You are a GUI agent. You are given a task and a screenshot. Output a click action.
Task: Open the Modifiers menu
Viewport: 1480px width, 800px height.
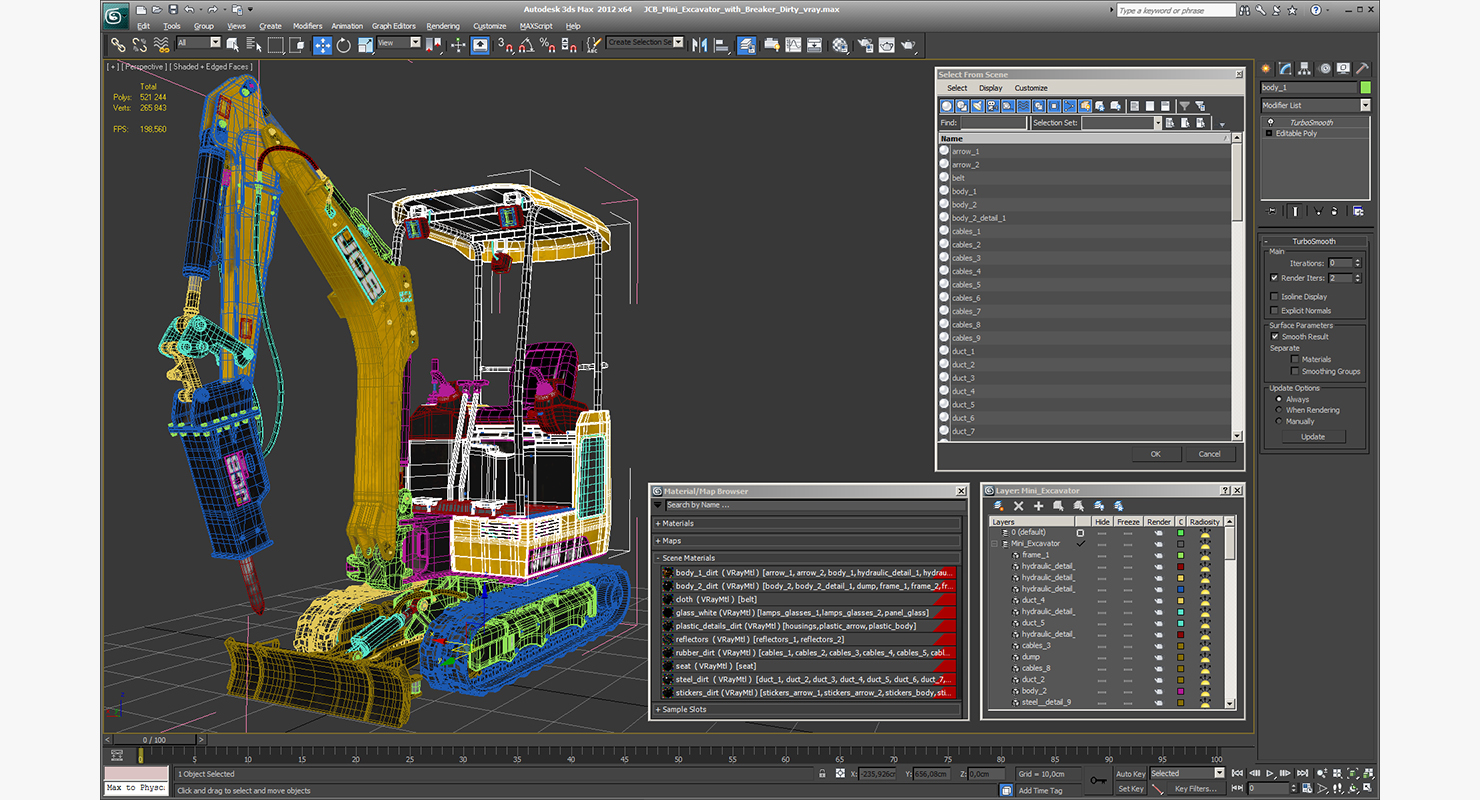tap(307, 26)
